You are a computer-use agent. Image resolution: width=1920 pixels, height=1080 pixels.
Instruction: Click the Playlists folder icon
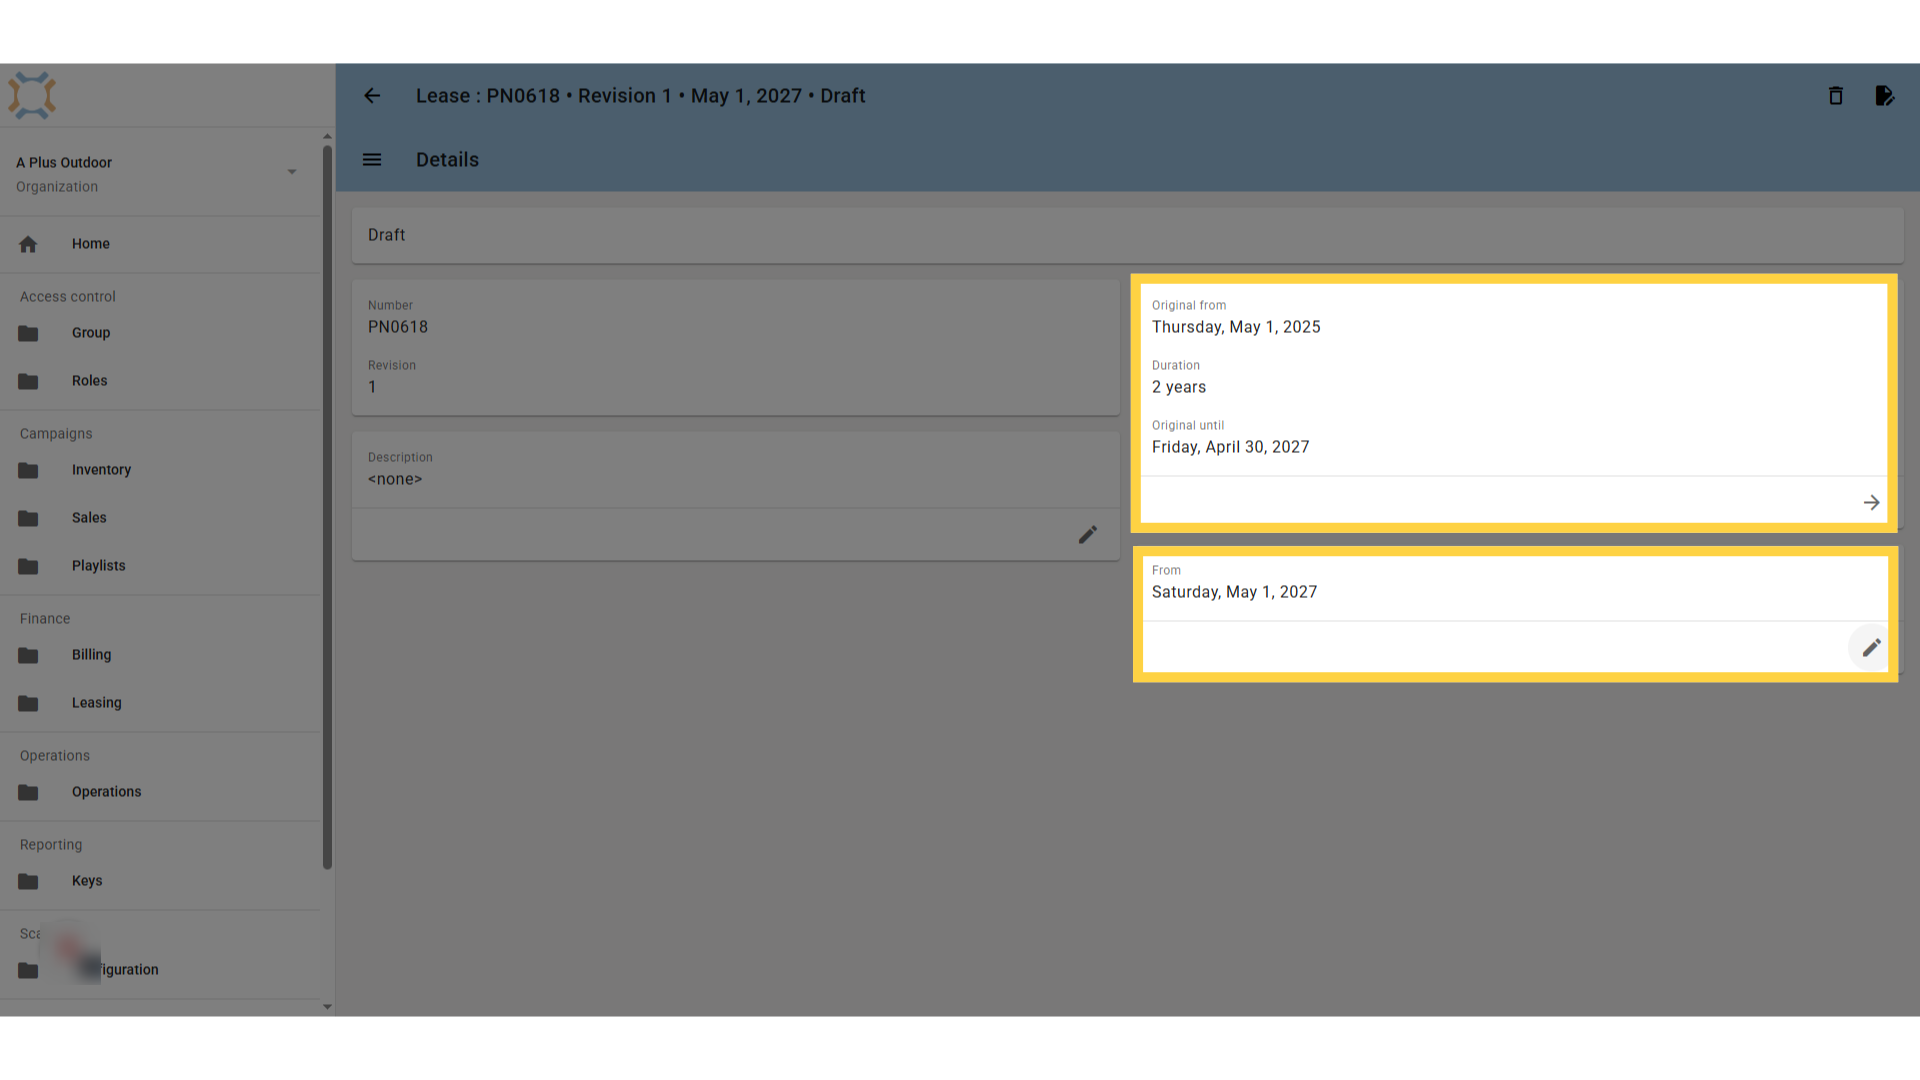point(28,566)
